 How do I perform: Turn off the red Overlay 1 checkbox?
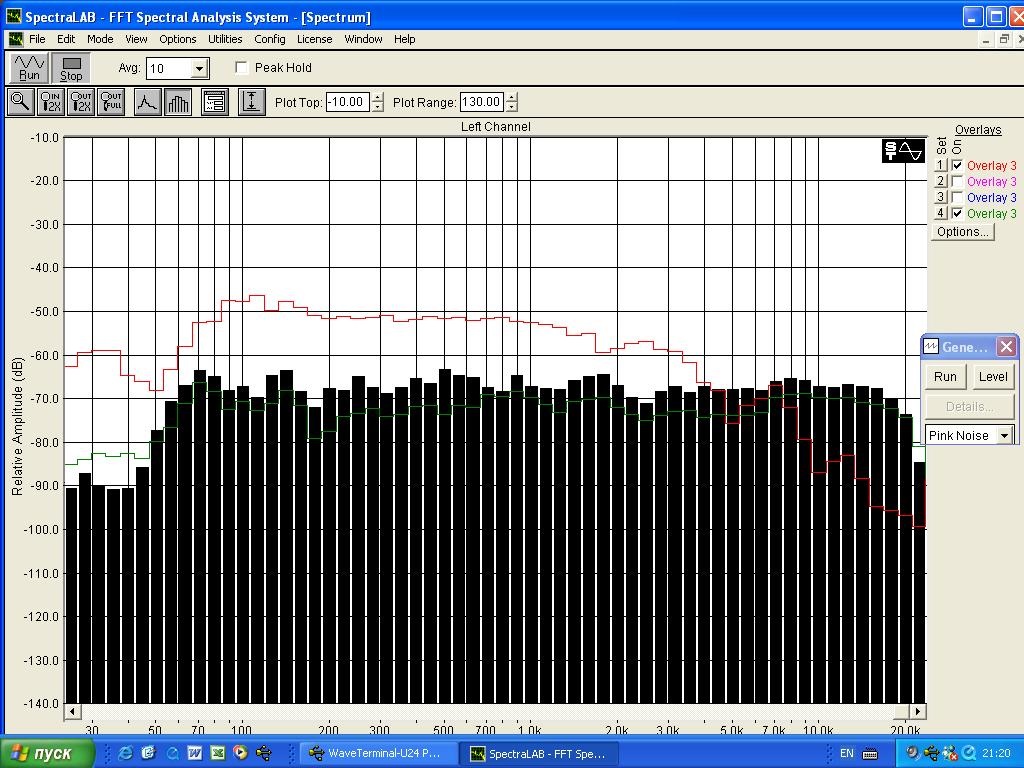point(957,165)
